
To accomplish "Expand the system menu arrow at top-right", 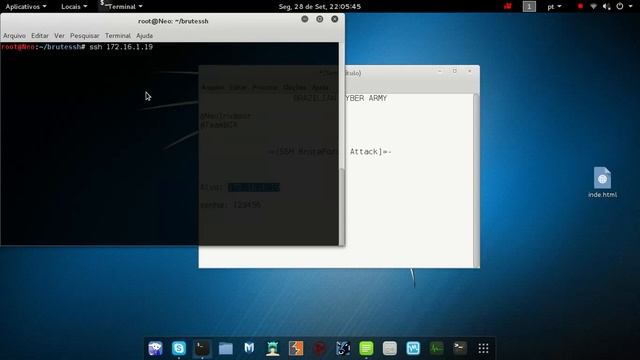I will coord(631,7).
